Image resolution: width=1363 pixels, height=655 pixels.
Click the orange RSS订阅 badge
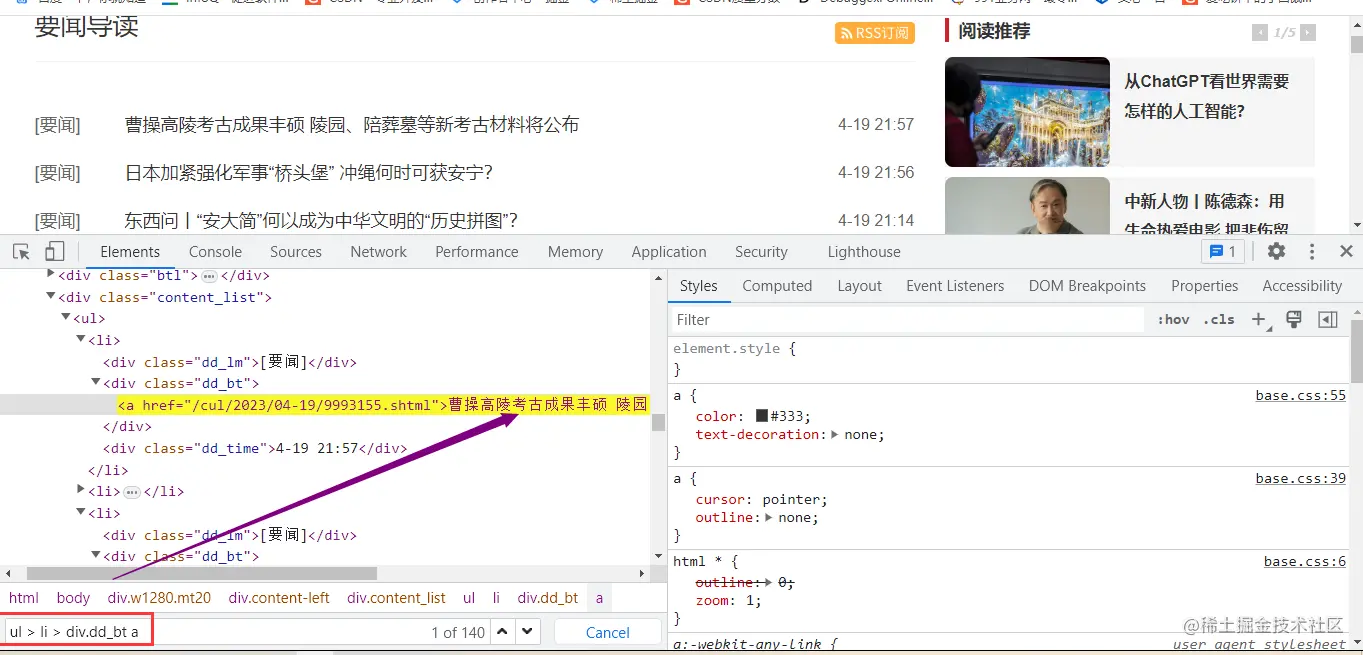pyautogui.click(x=875, y=33)
